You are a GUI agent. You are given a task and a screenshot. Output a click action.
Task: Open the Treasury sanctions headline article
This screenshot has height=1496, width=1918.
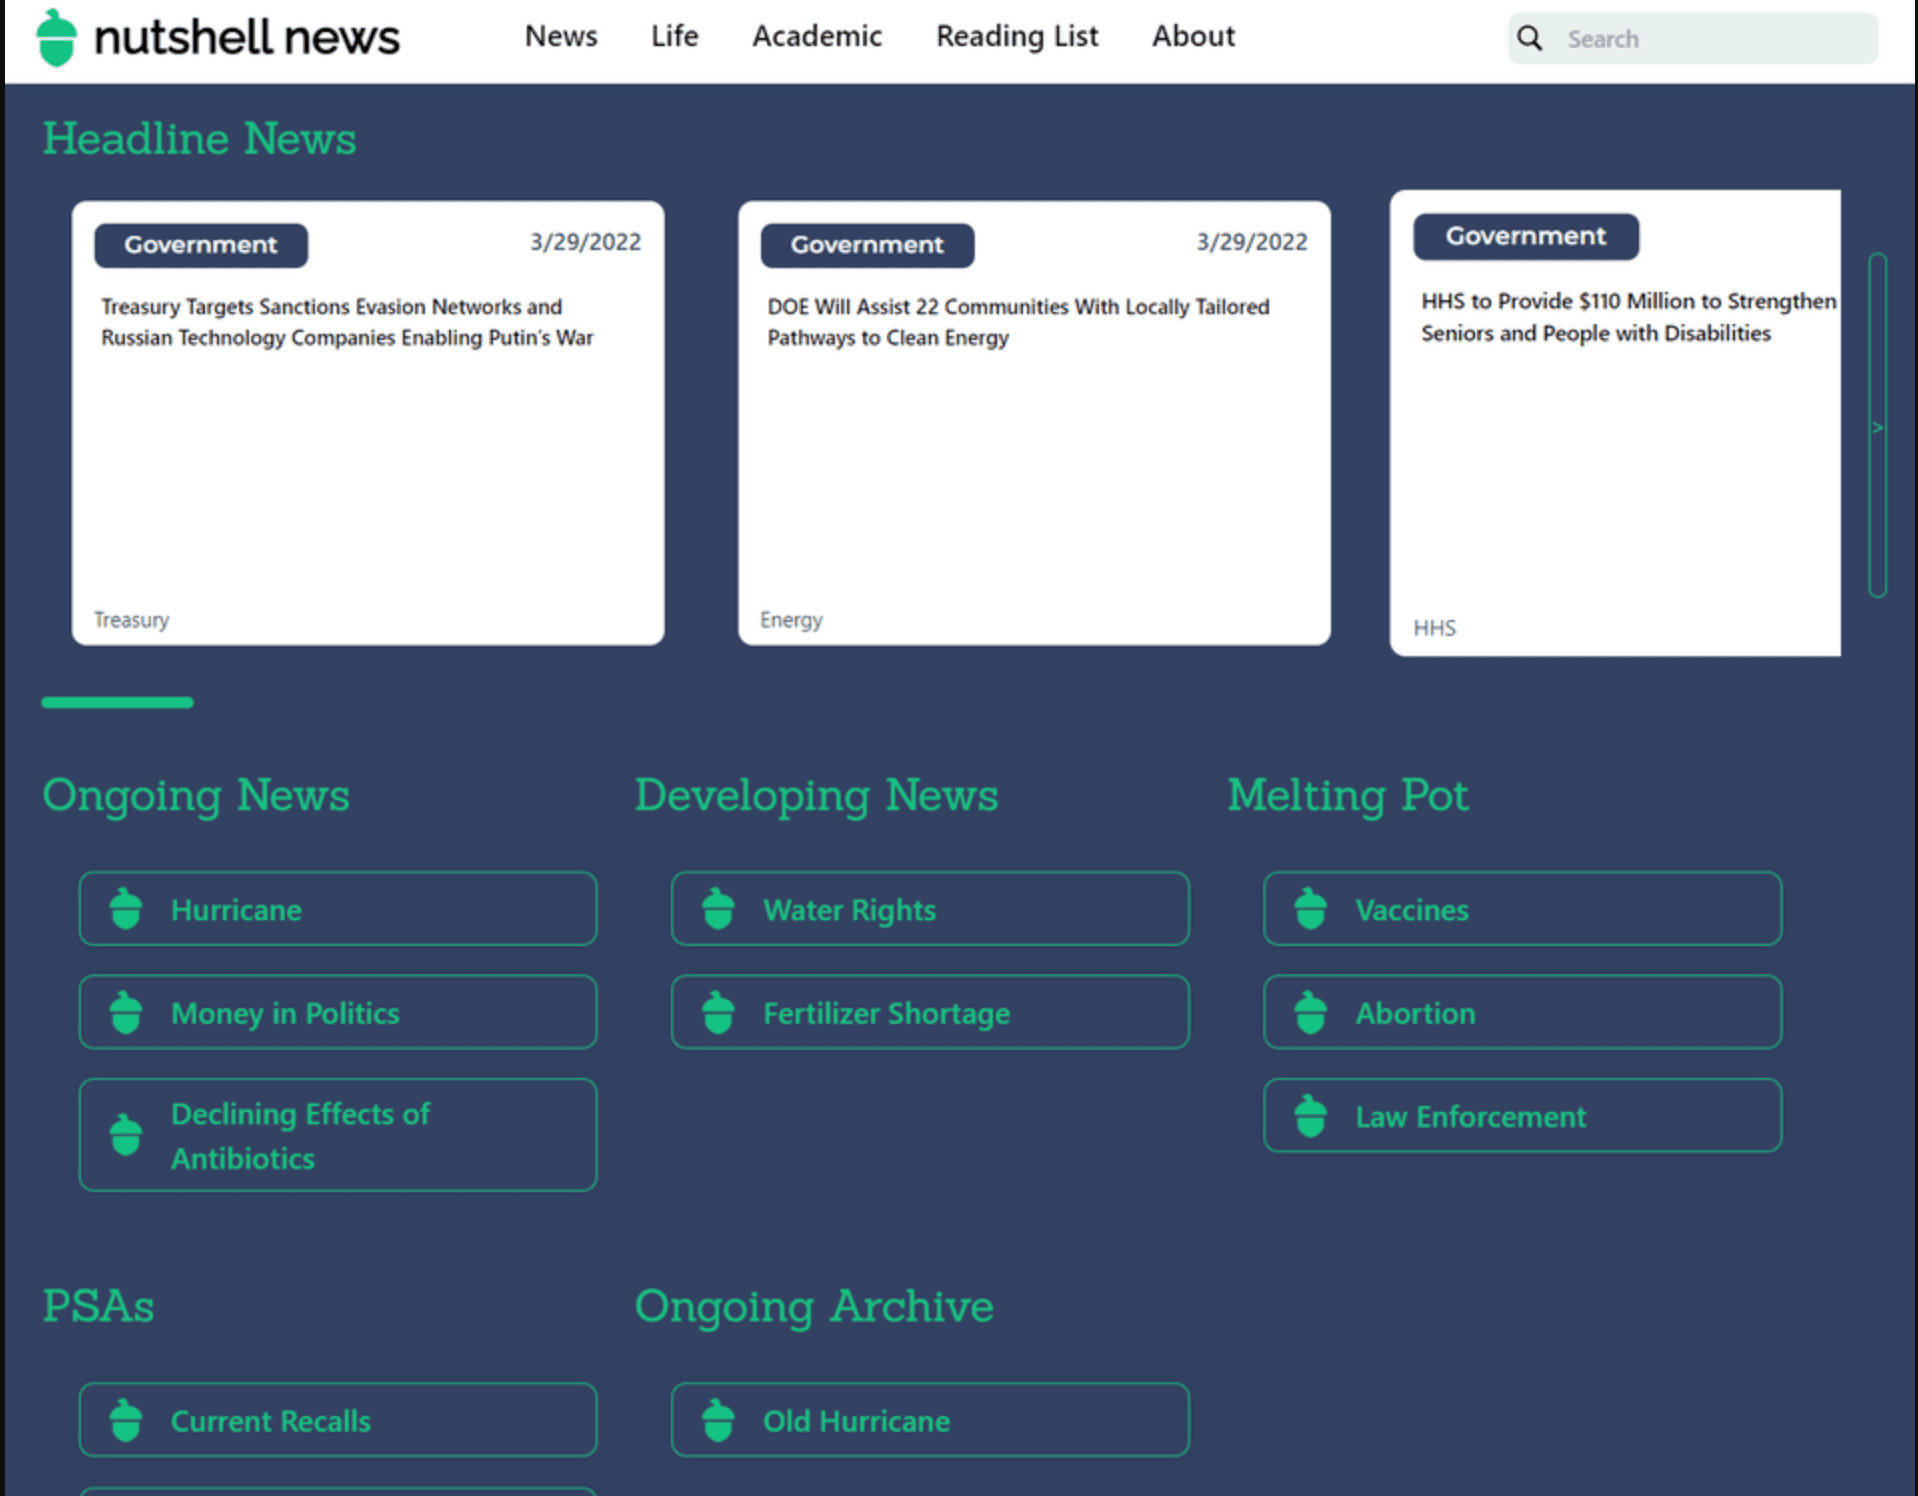pyautogui.click(x=346, y=322)
